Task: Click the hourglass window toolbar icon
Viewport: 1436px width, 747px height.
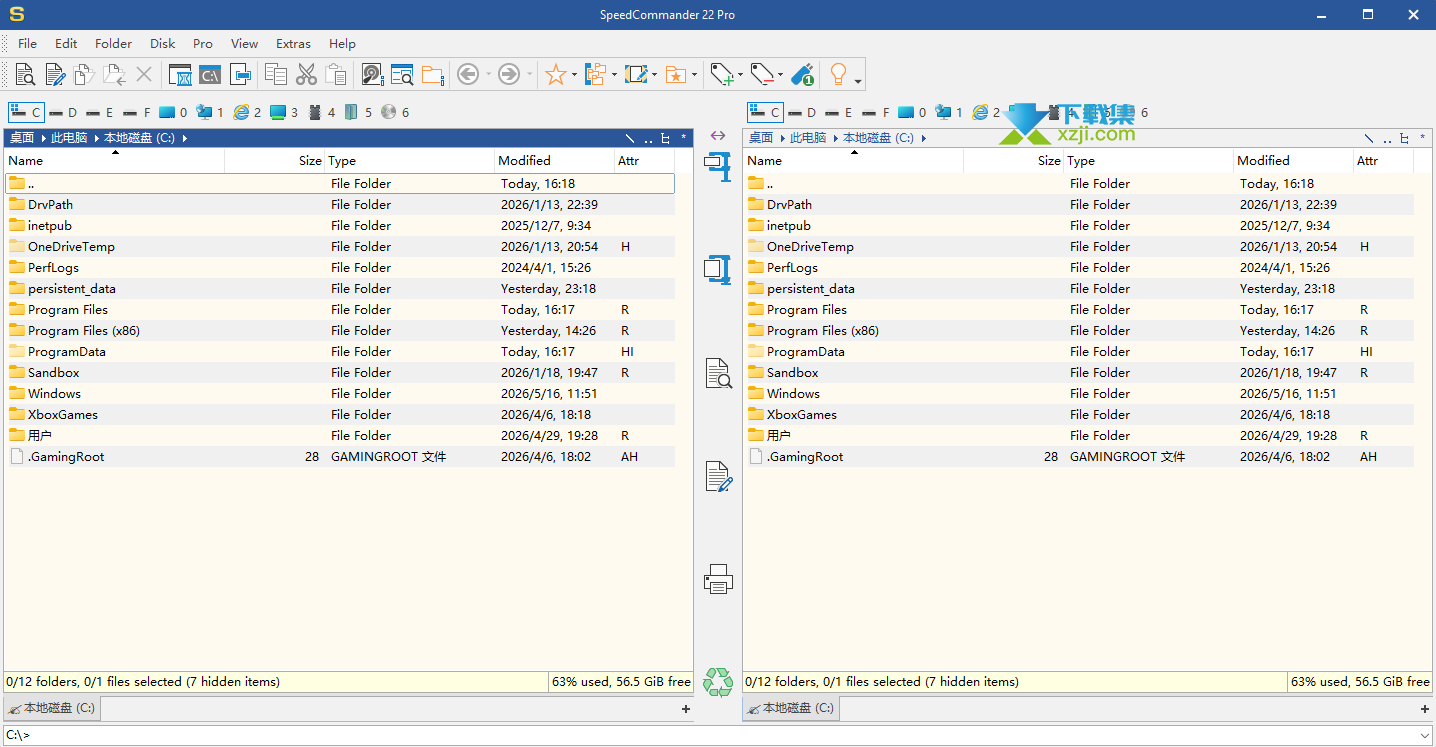Action: pos(180,74)
